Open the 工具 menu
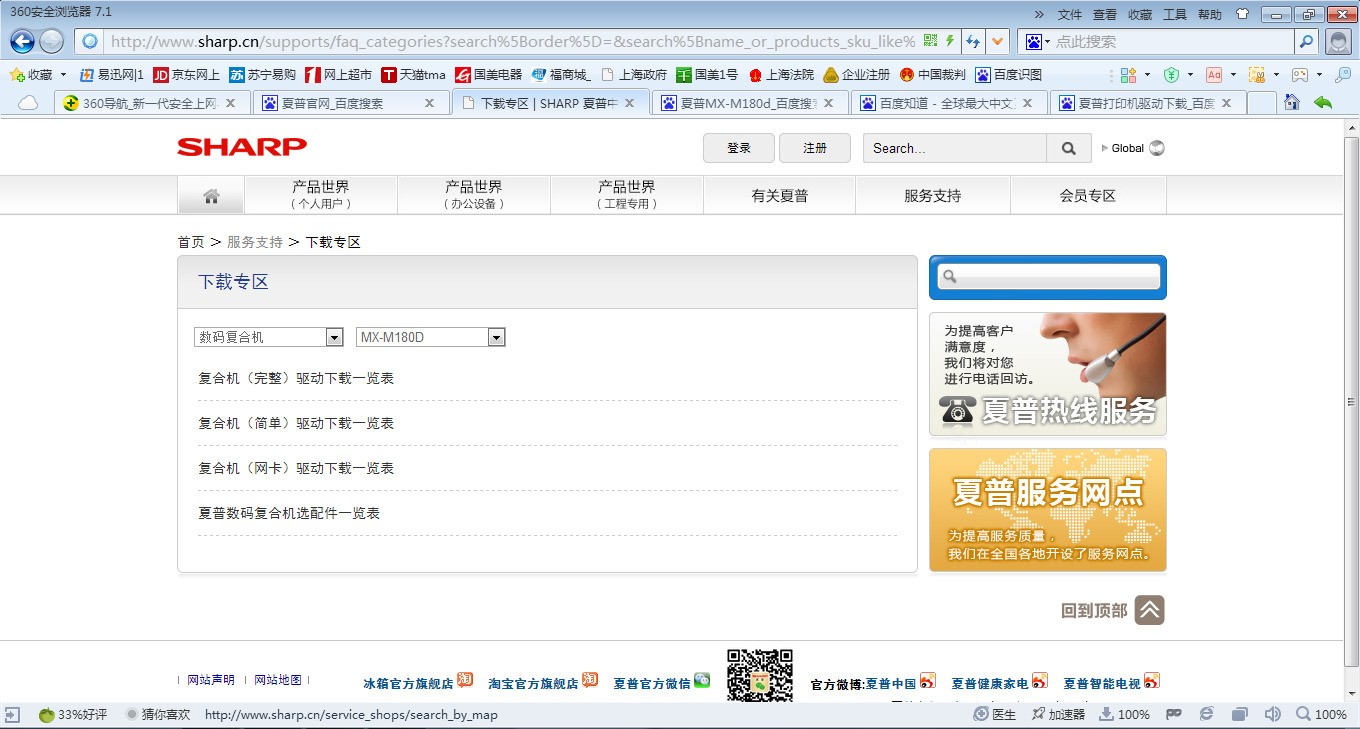Viewport: 1360px width, 729px height. 1175,14
